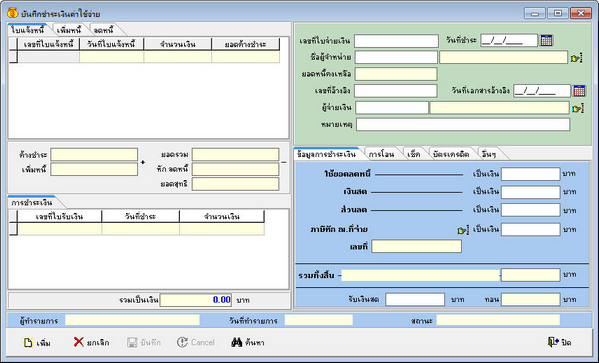Click บันทึก (save) button
Screen dimensions: 599x363
point(144,342)
